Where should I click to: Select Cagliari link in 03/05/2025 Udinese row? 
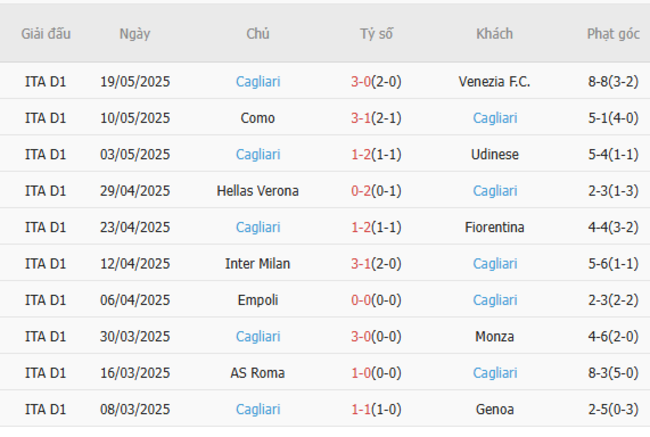pos(258,154)
